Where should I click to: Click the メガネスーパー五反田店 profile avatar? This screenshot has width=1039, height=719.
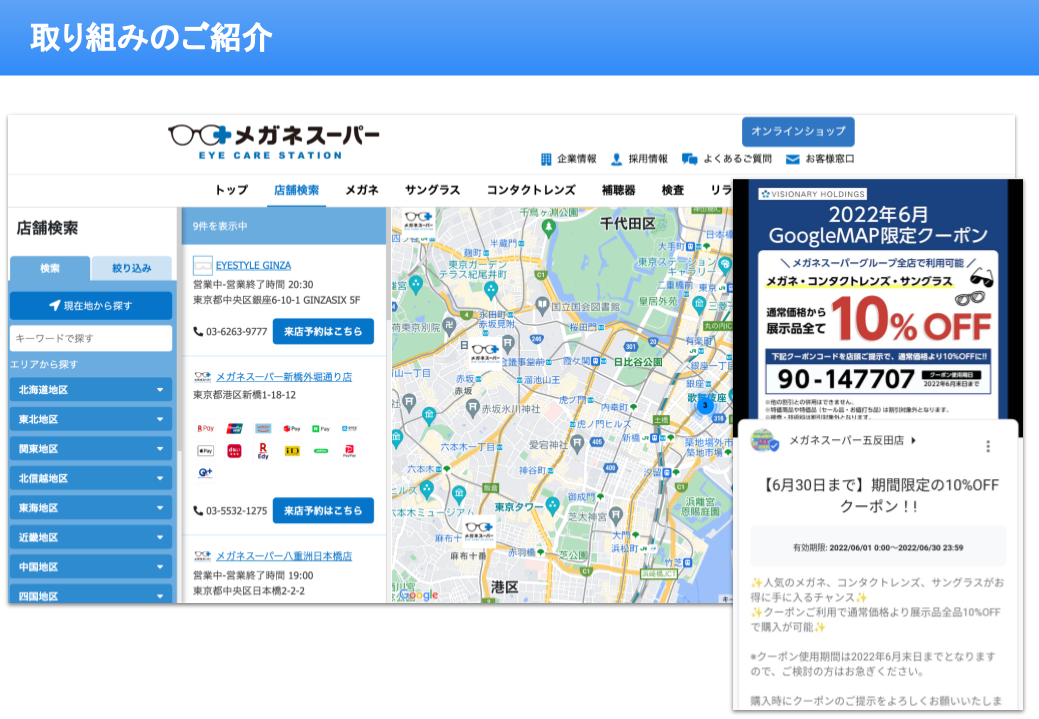763,441
